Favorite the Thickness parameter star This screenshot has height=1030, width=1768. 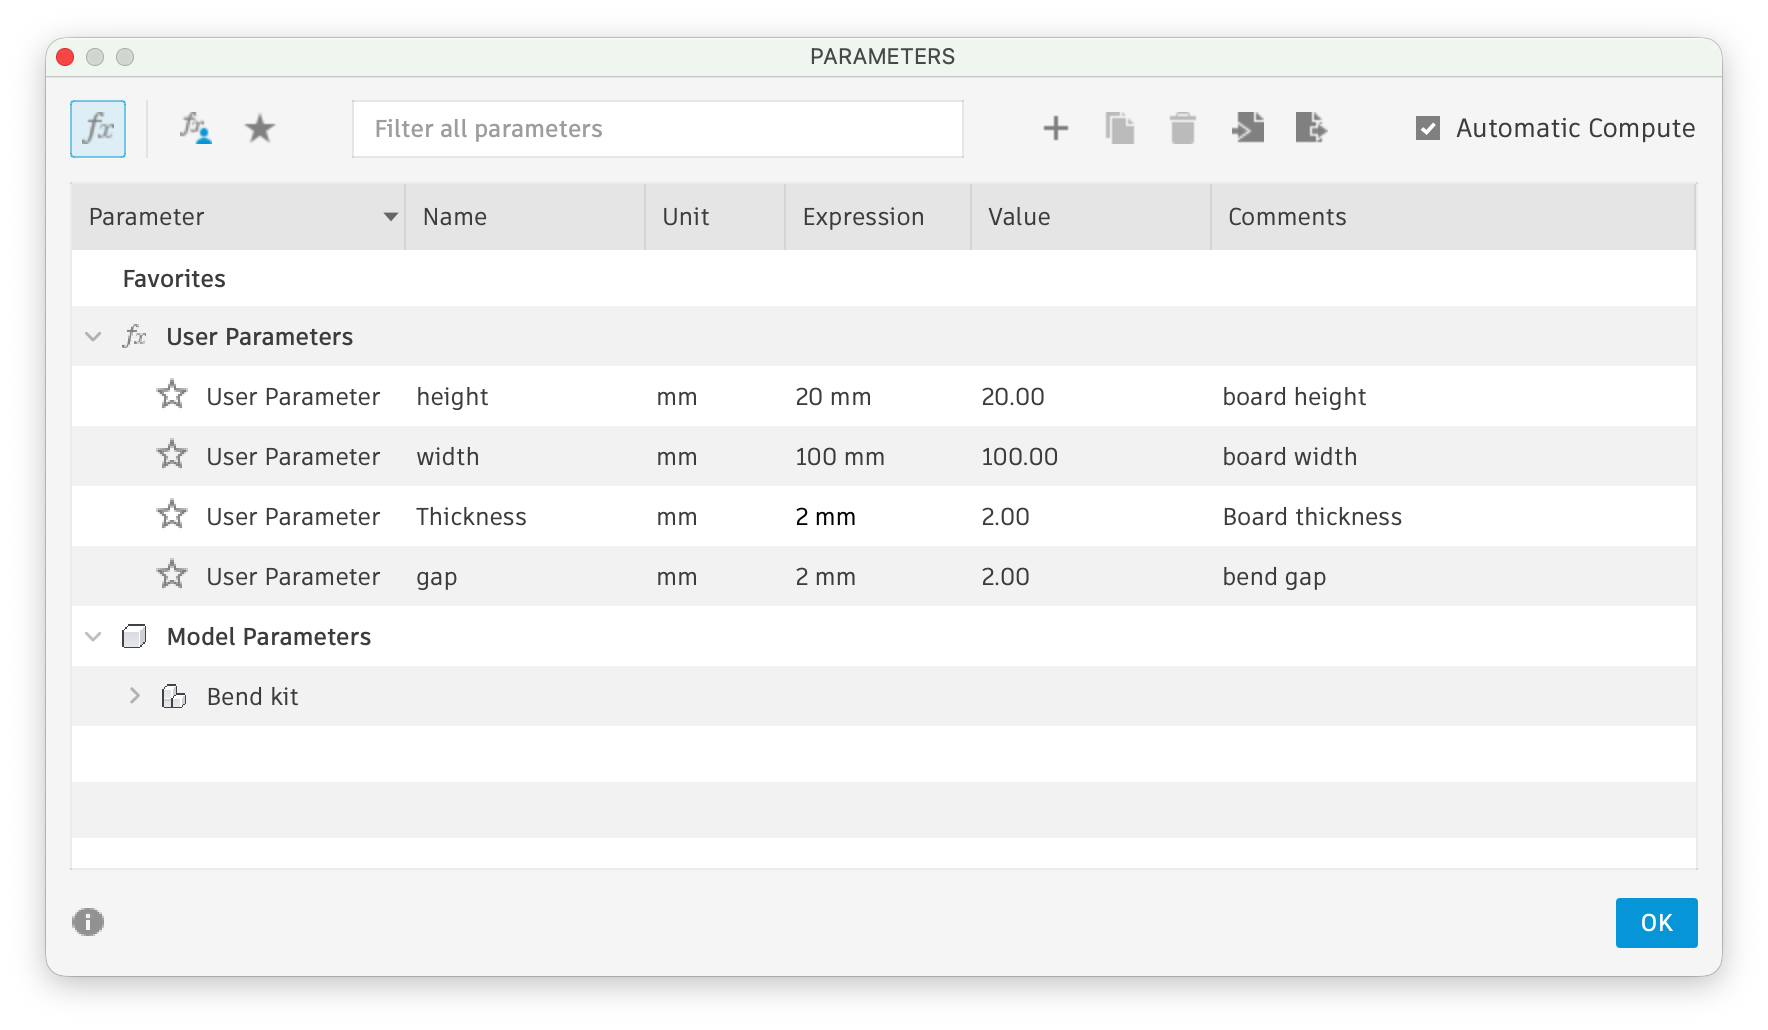point(172,515)
